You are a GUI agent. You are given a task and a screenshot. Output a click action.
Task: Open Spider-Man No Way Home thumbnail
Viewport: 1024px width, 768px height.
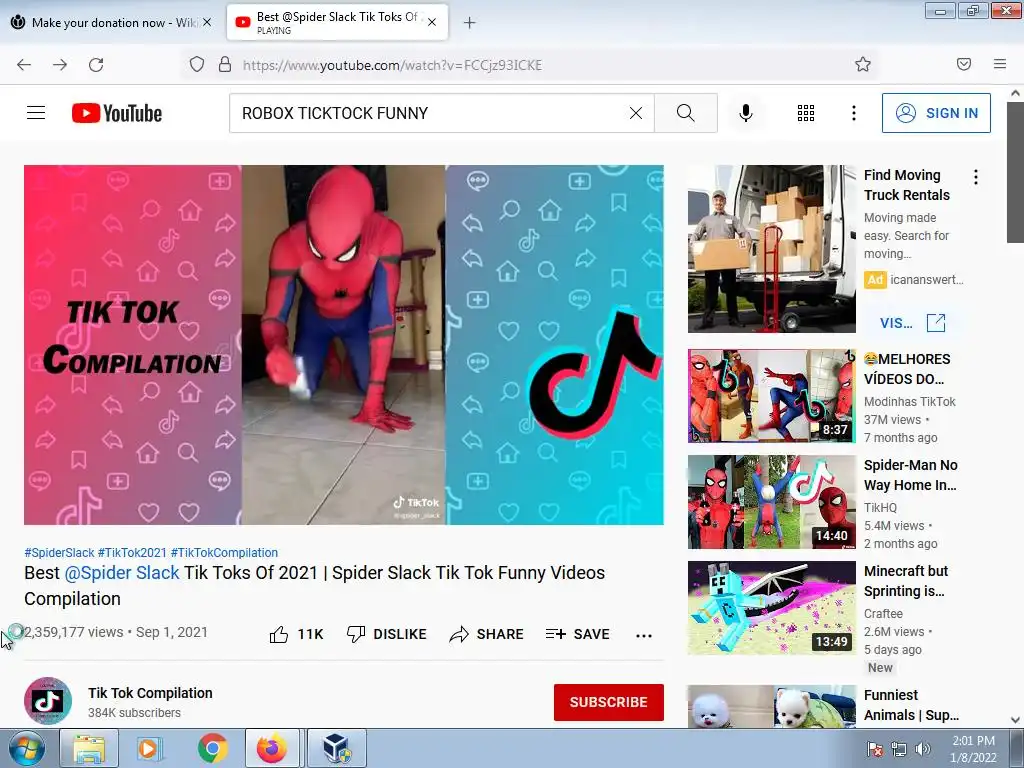[x=771, y=502]
